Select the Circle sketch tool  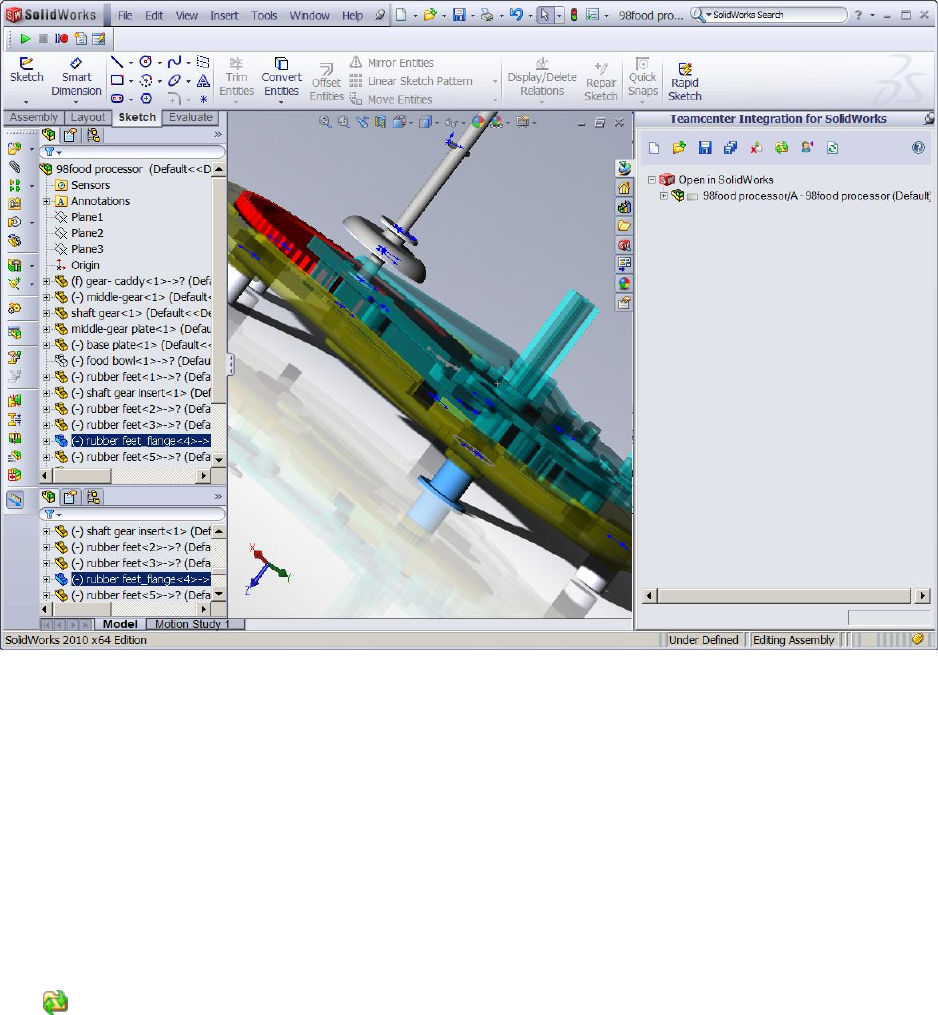pos(146,62)
